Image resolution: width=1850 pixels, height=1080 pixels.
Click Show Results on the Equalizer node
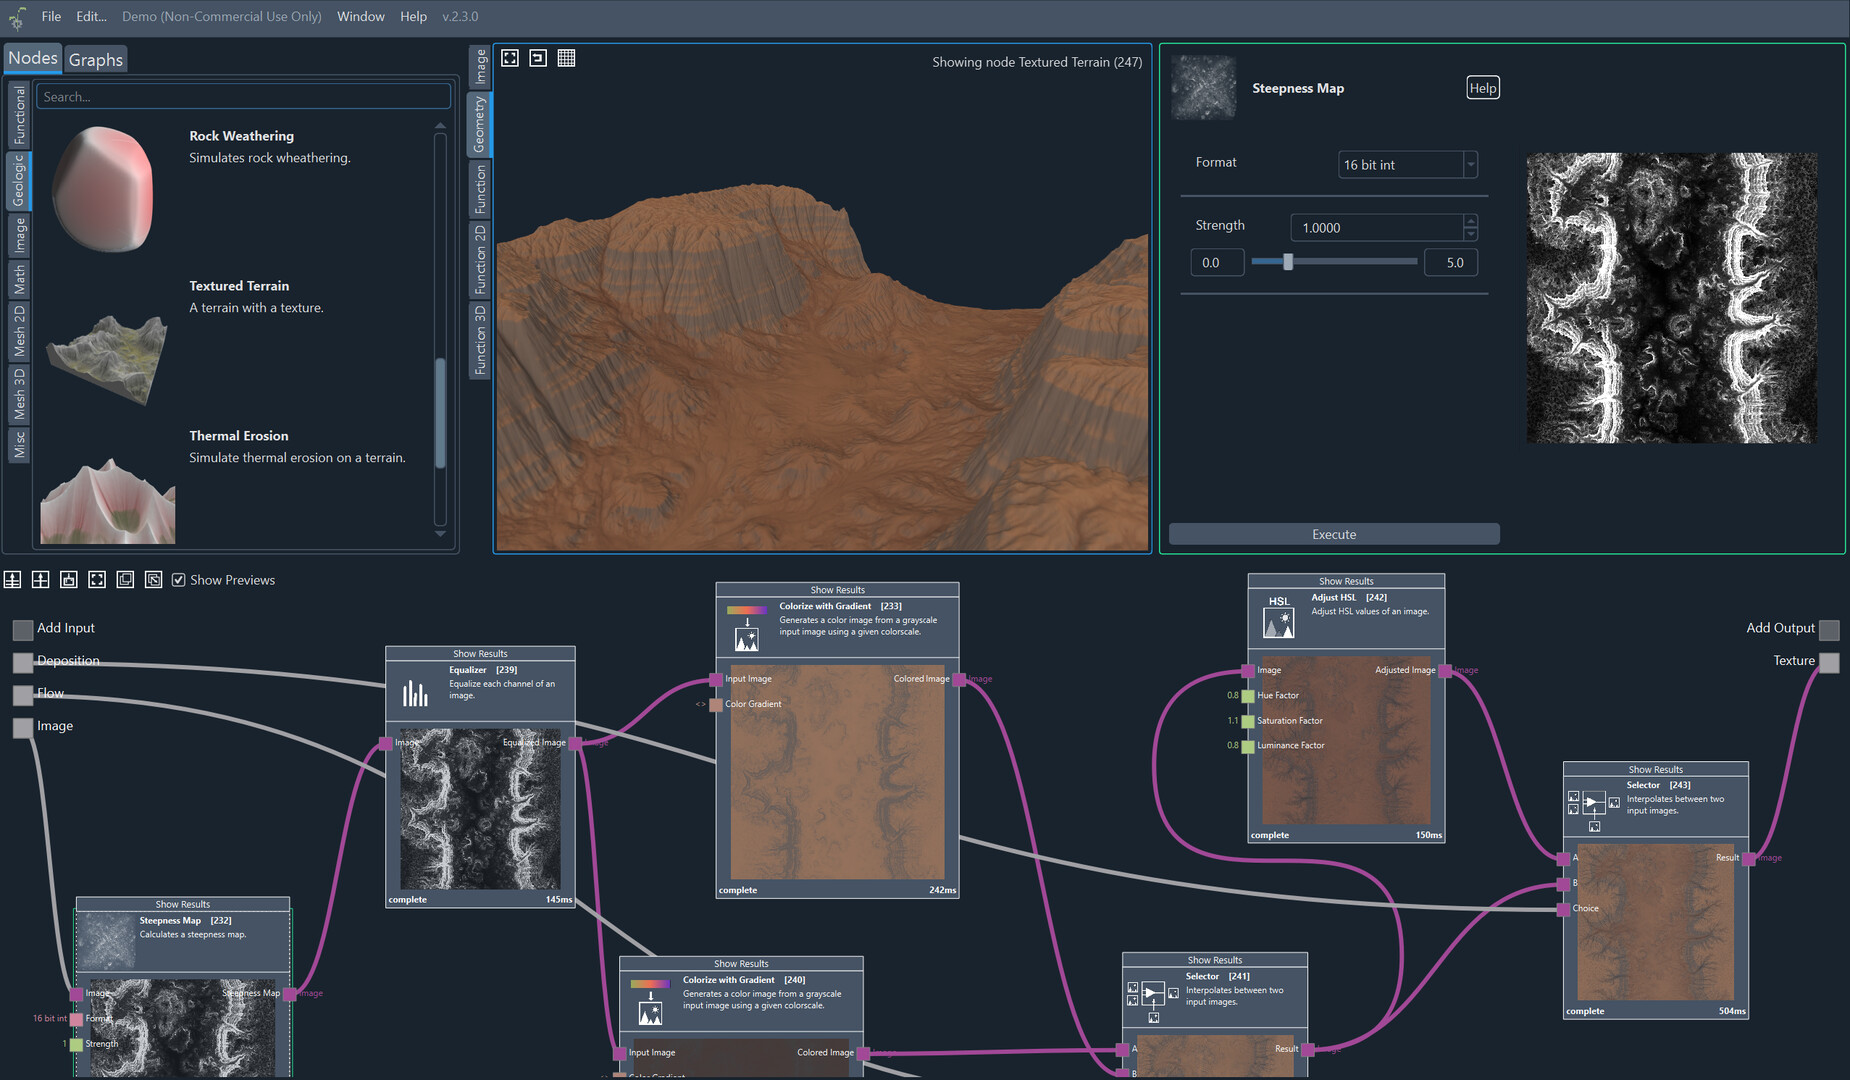pos(480,654)
